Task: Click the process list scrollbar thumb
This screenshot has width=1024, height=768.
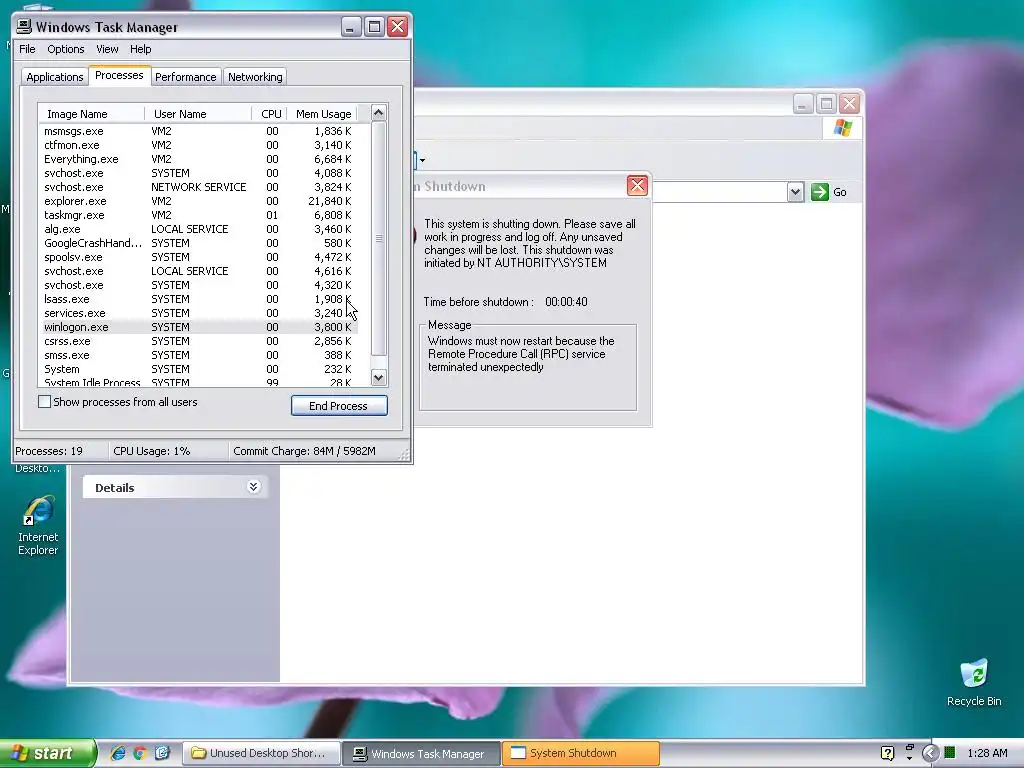Action: (x=379, y=238)
